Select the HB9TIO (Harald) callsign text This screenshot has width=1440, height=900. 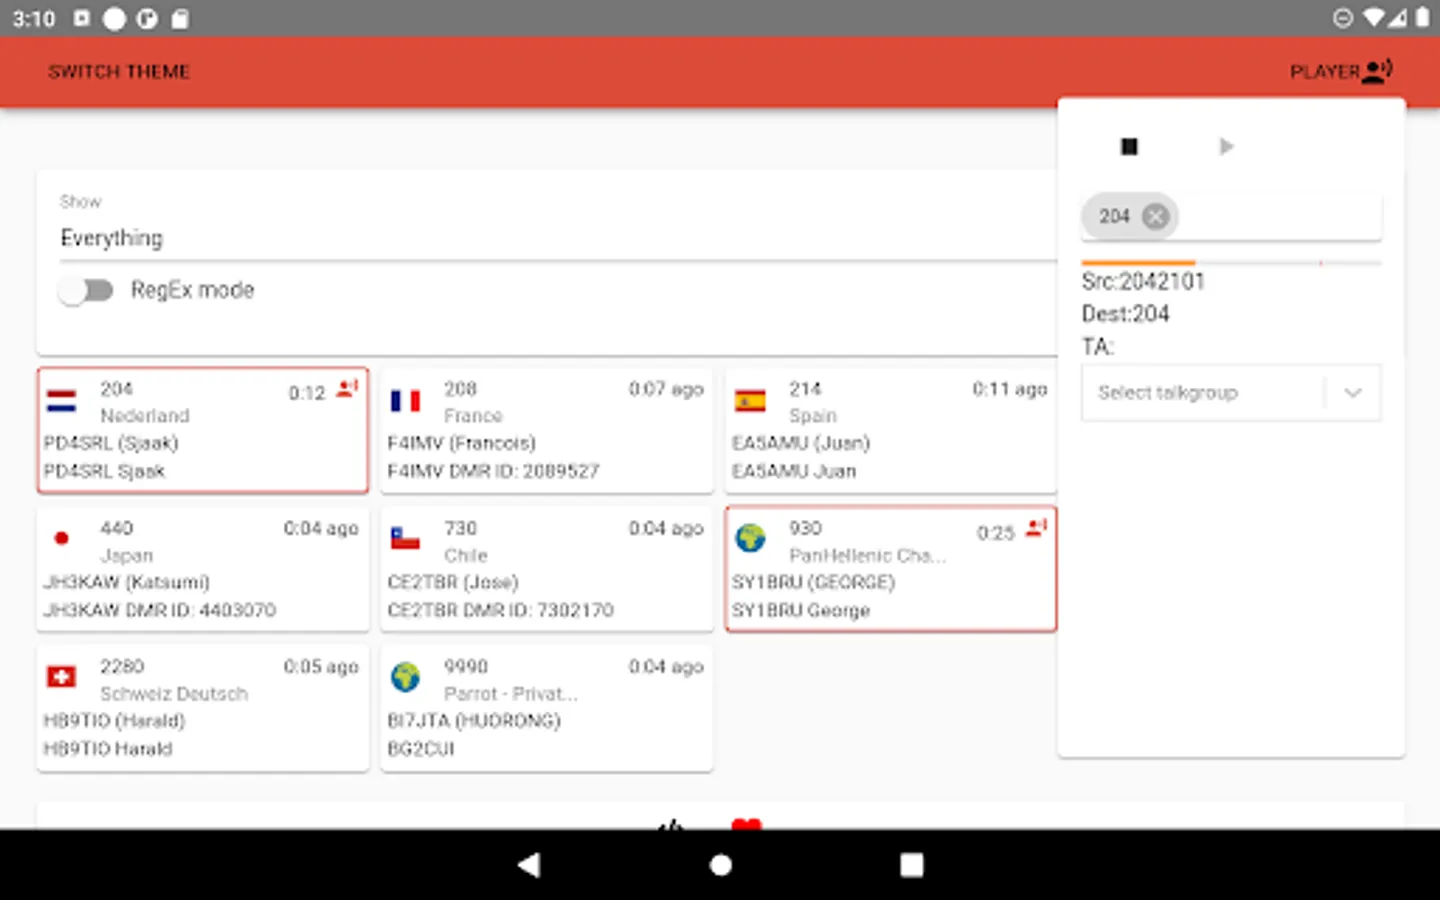[114, 721]
